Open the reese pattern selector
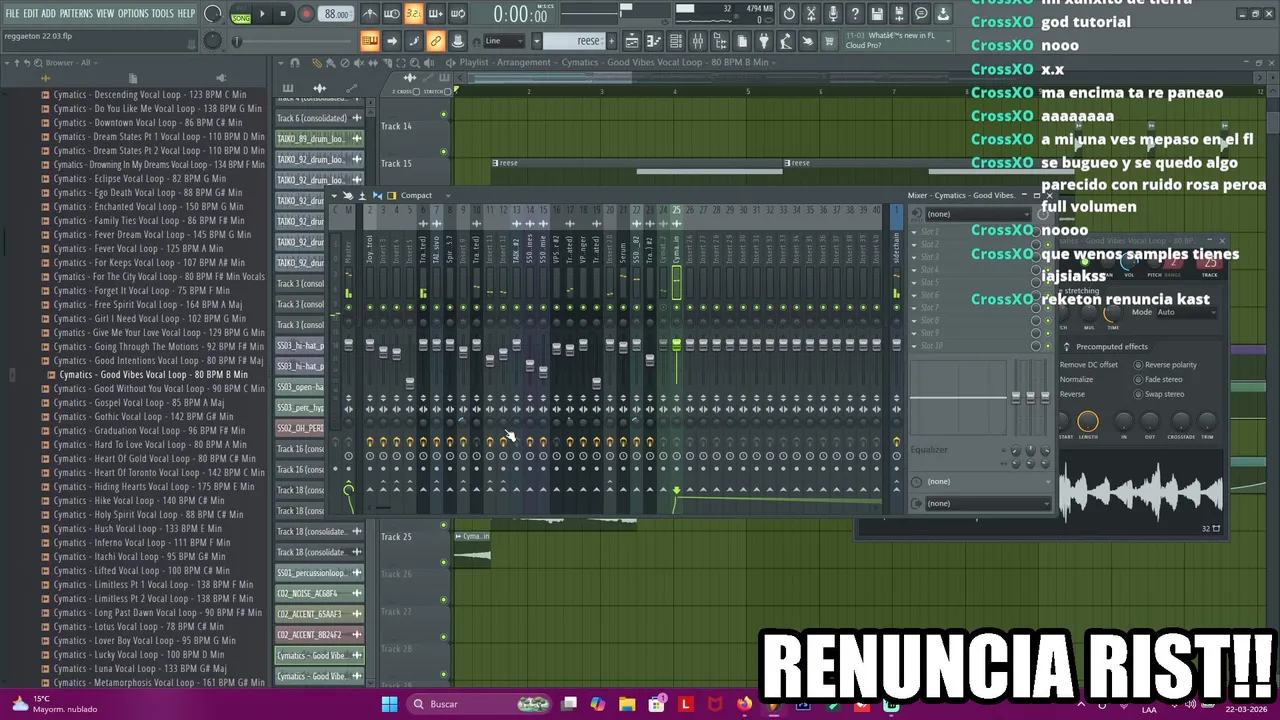1280x720 pixels. pos(575,41)
